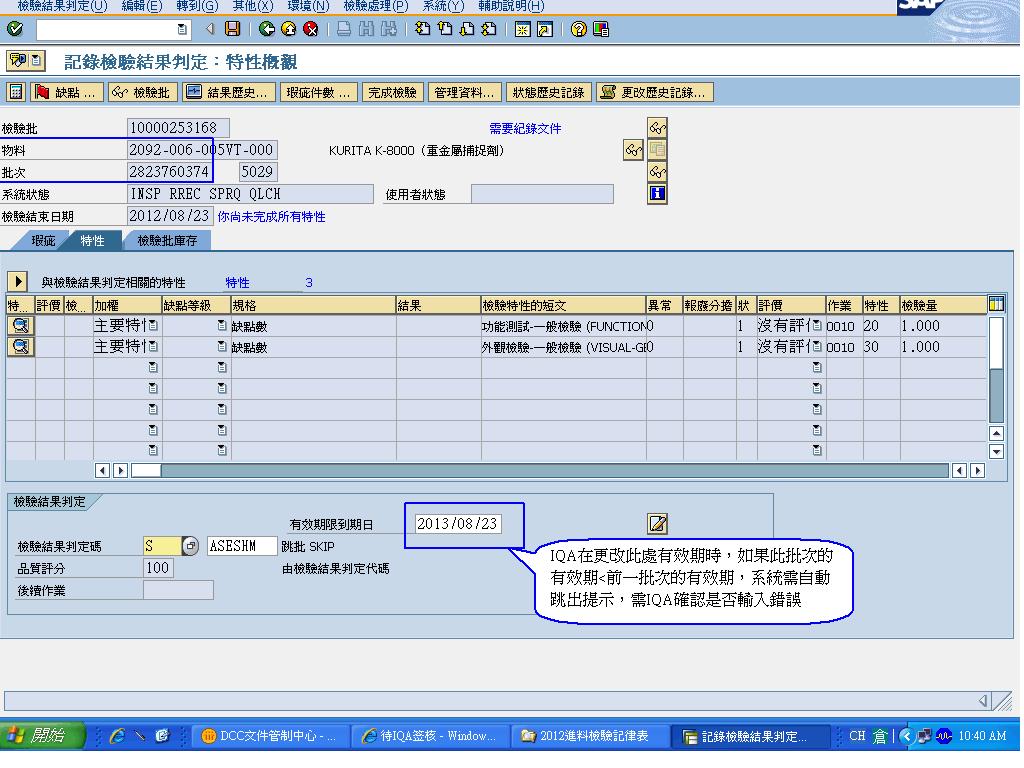
Task: Click the red Cancel icon
Action: 311,29
